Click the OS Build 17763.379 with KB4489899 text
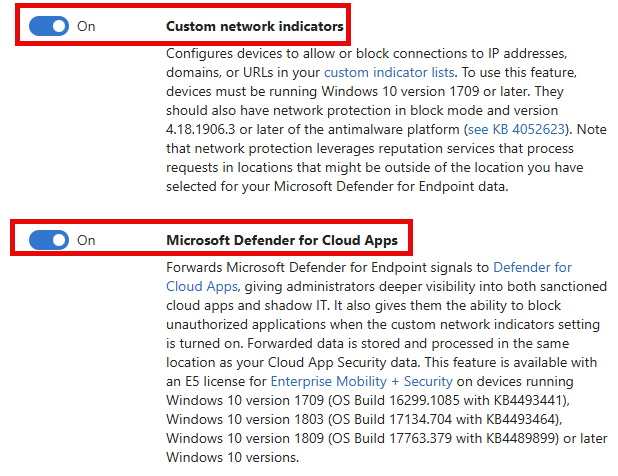The image size is (618, 476). (445, 438)
